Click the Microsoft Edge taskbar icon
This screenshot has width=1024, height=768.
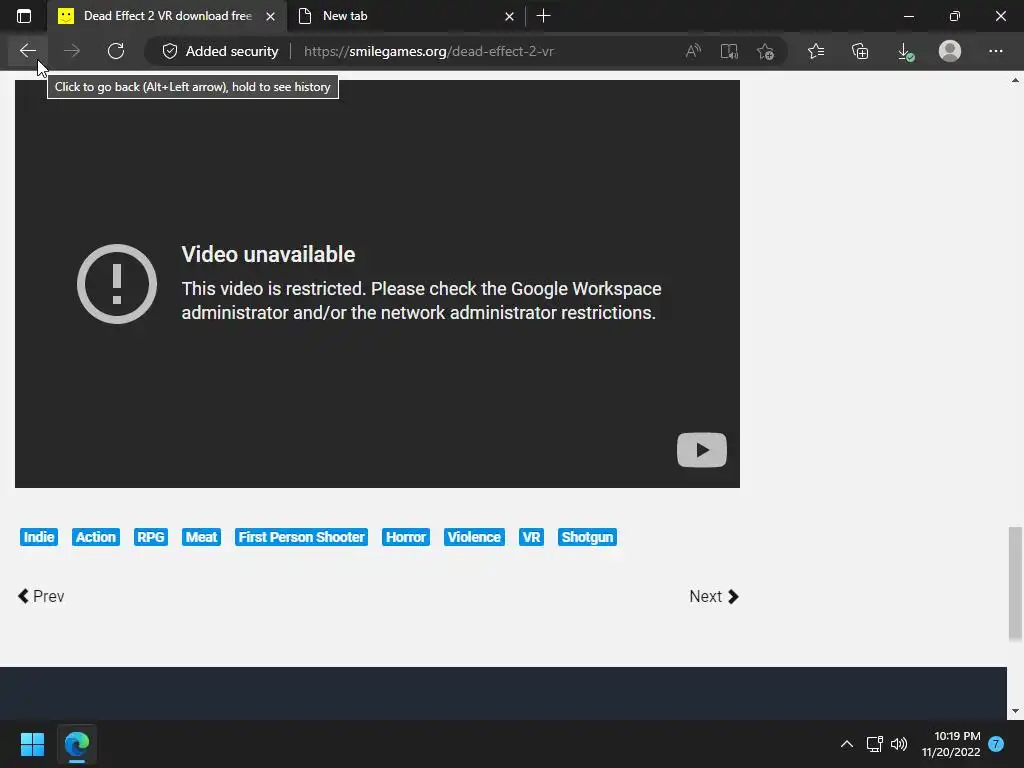[76, 744]
